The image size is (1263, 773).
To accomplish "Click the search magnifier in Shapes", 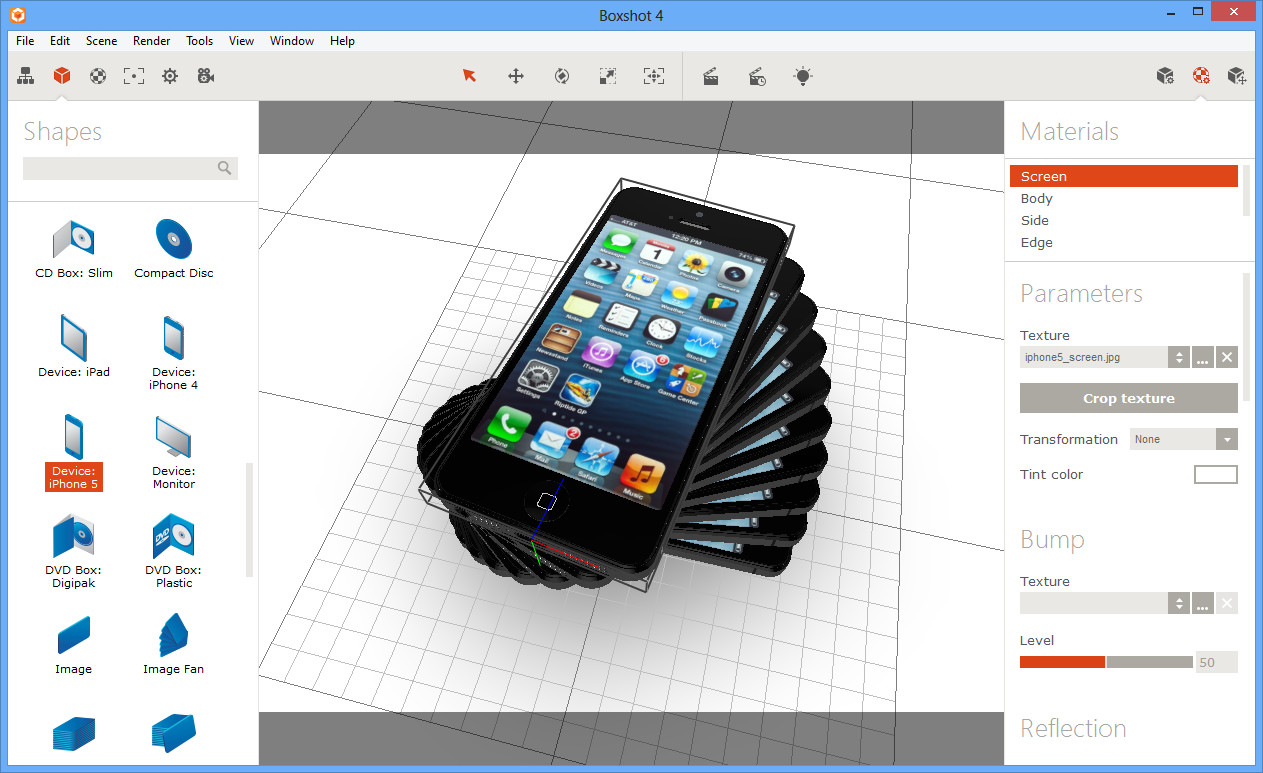I will (x=225, y=168).
